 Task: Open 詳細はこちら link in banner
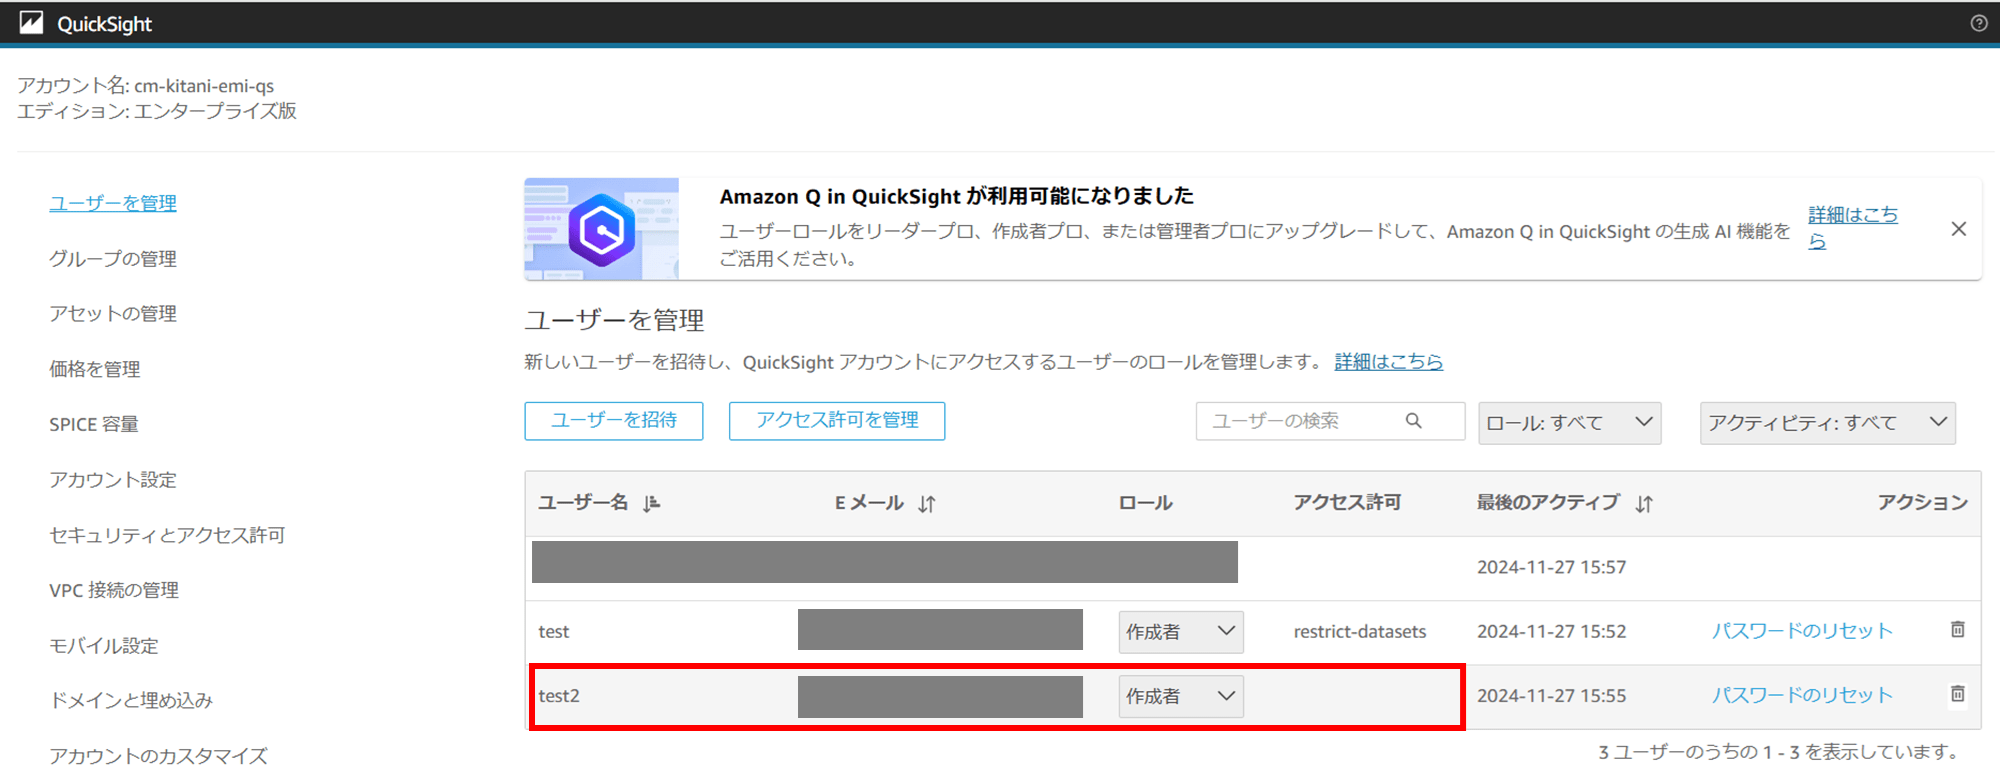pyautogui.click(x=1853, y=227)
